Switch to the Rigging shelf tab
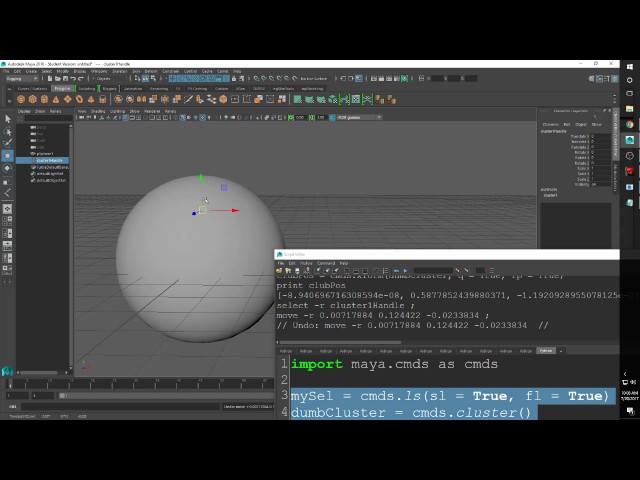This screenshot has width=640, height=480. point(109,89)
